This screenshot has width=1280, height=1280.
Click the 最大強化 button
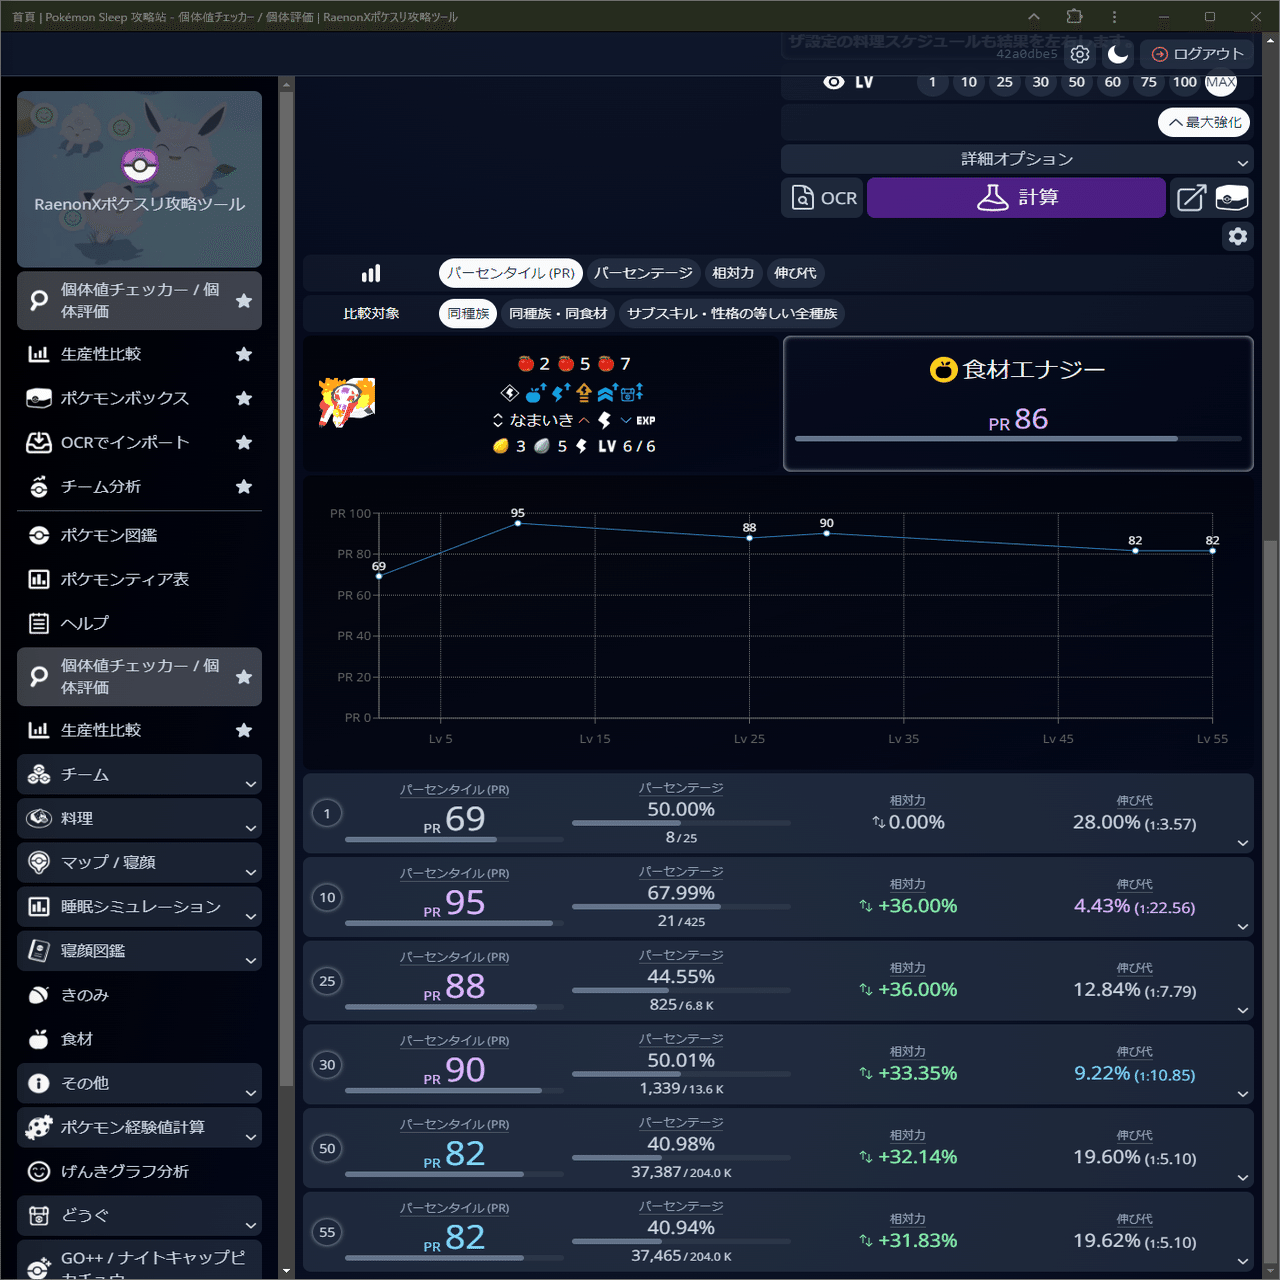[x=1204, y=122]
